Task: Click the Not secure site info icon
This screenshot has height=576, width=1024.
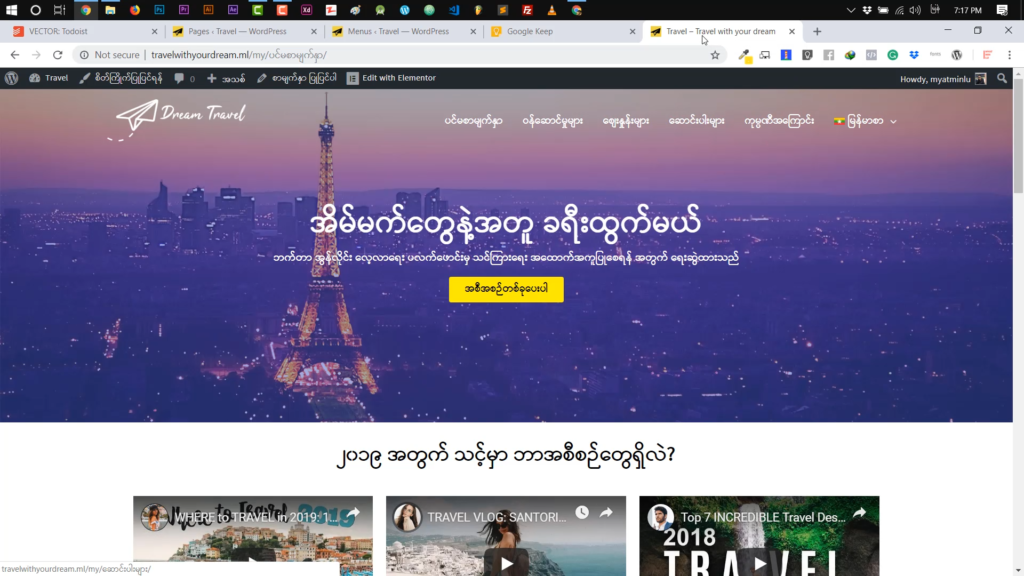Action: pos(84,55)
